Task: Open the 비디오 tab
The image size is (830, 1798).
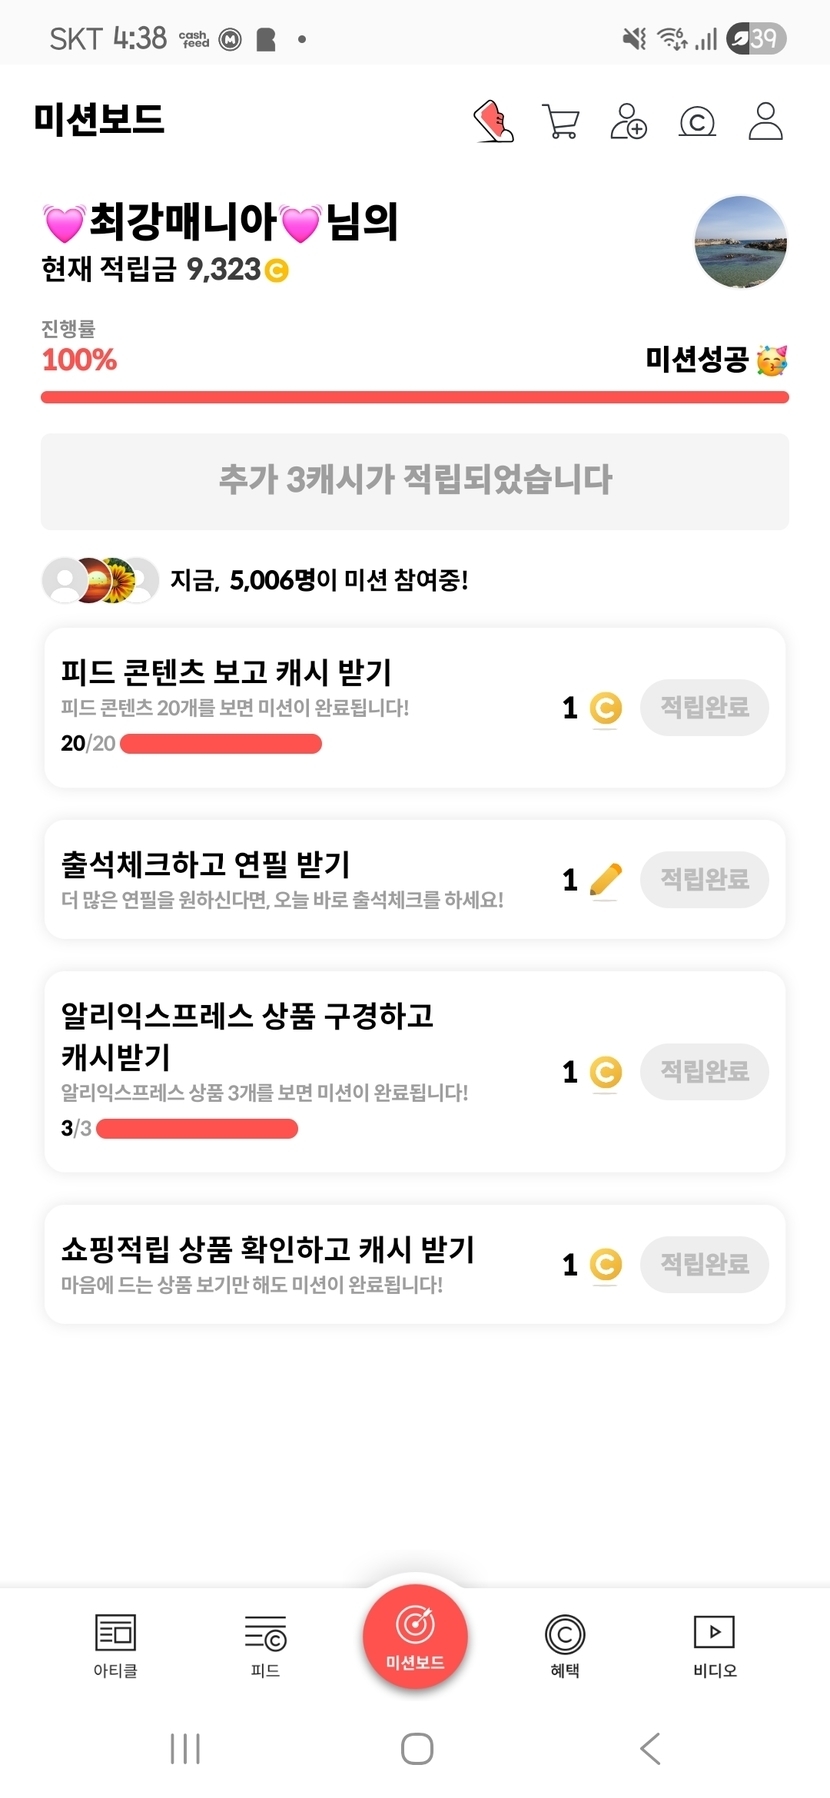Action: click(714, 1645)
